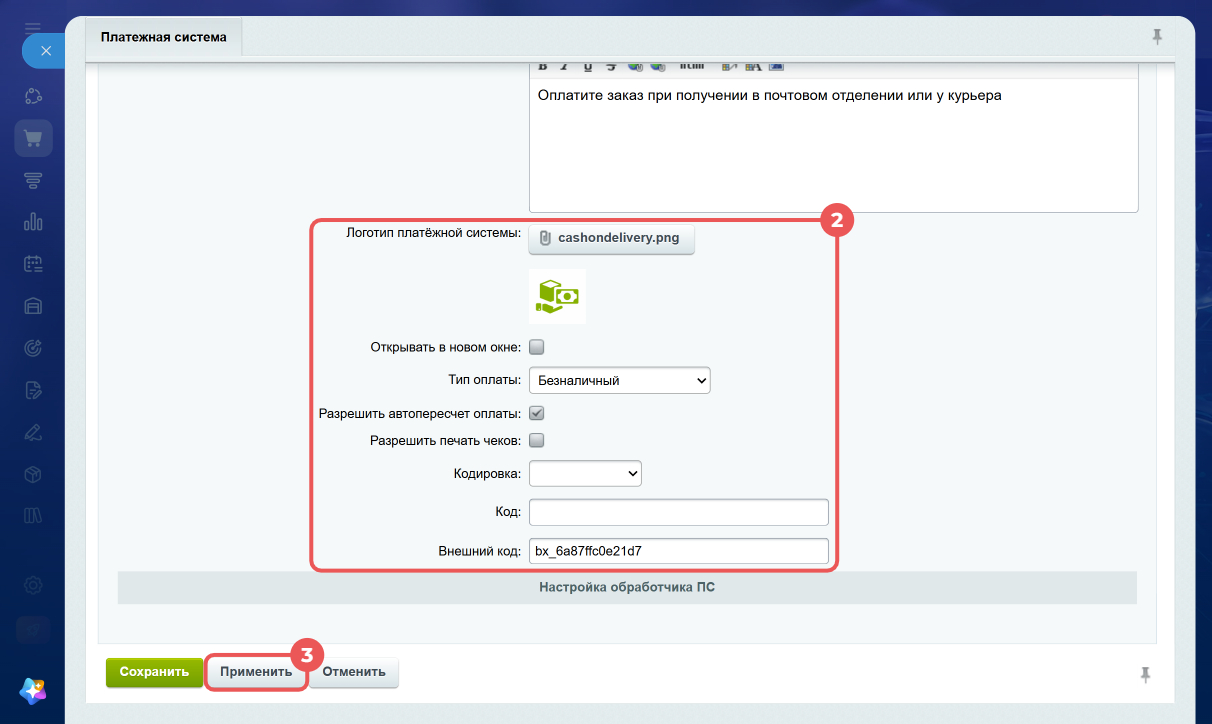Viewport: 1212px width, 724px height.
Task: Open the signature pen icon in the sidebar
Action: 33,432
